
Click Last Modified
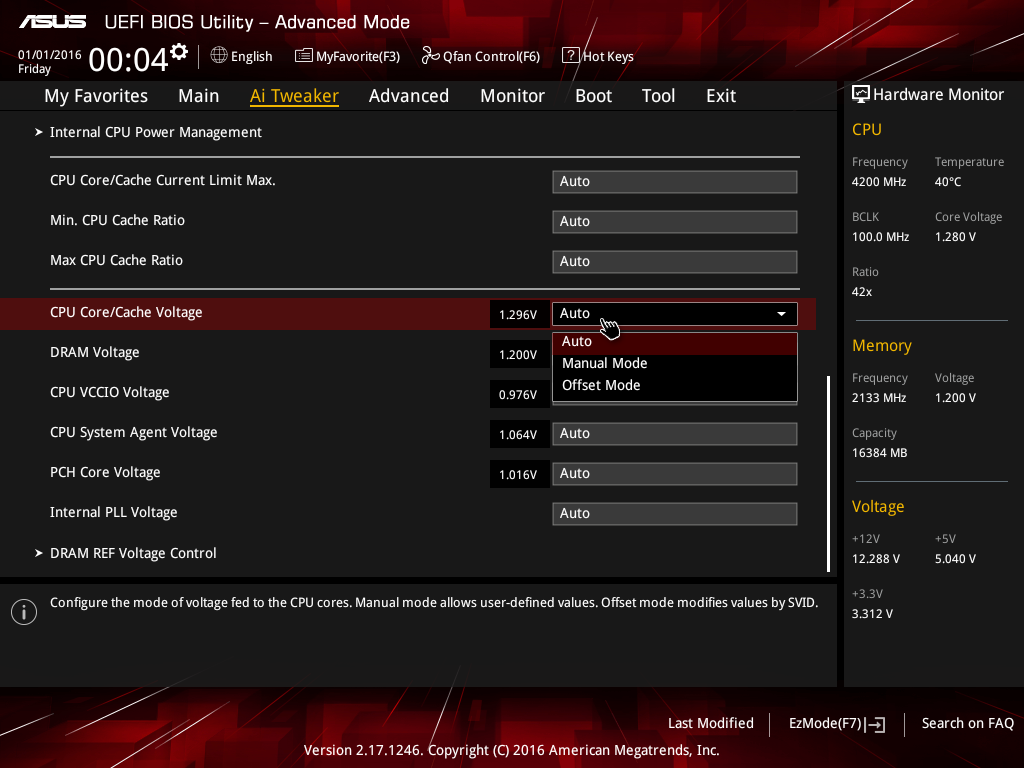tap(711, 724)
